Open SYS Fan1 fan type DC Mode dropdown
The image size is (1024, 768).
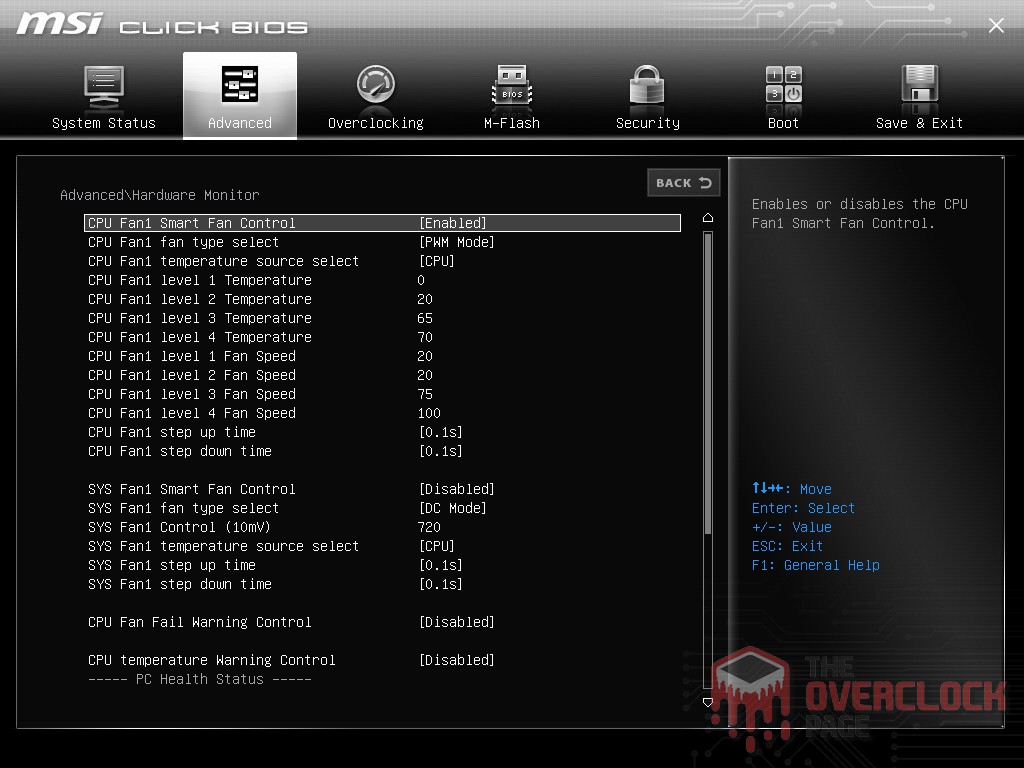[452, 508]
